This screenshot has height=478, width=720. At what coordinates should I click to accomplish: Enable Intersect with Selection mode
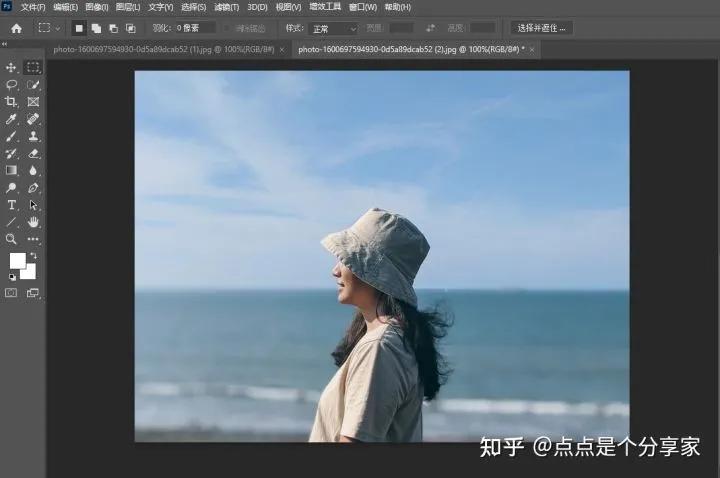tap(131, 28)
